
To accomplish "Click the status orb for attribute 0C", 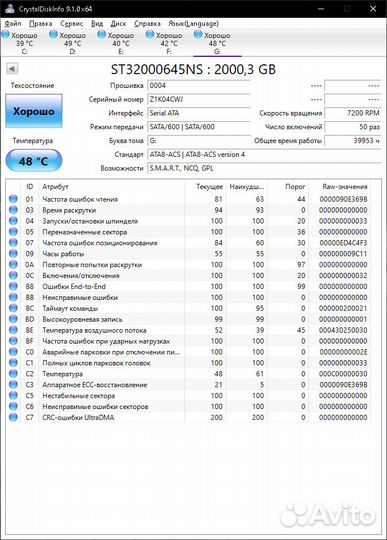I will click(13, 276).
